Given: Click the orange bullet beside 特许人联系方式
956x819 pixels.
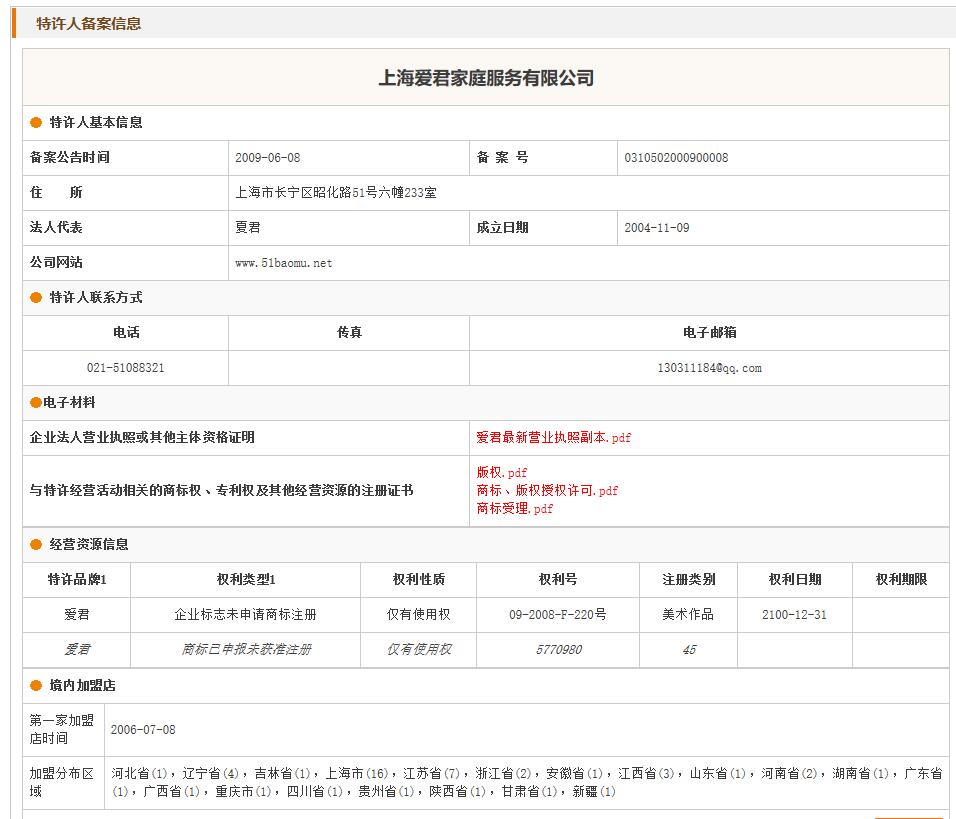Looking at the screenshot, I should pyautogui.click(x=36, y=298).
